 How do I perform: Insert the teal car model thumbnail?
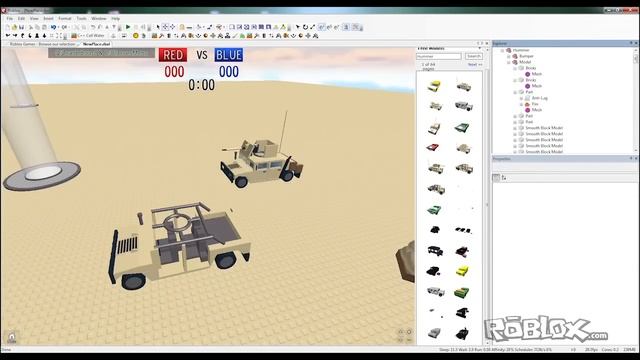click(x=462, y=128)
